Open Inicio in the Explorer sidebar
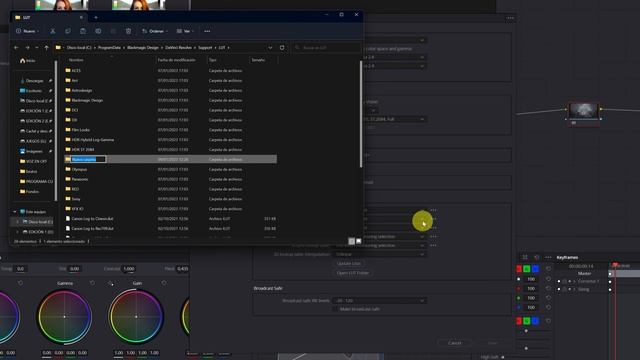 (x=27, y=60)
